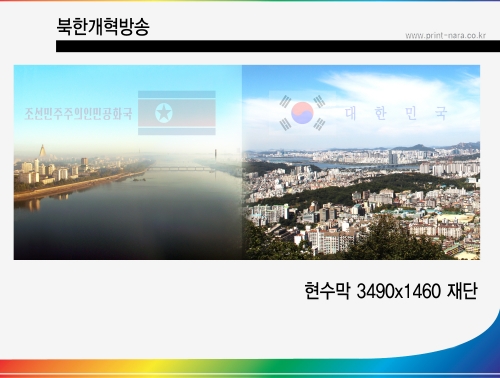Click the 국 character of 대한민국
Screen dimensions: 500x378
tap(441, 113)
